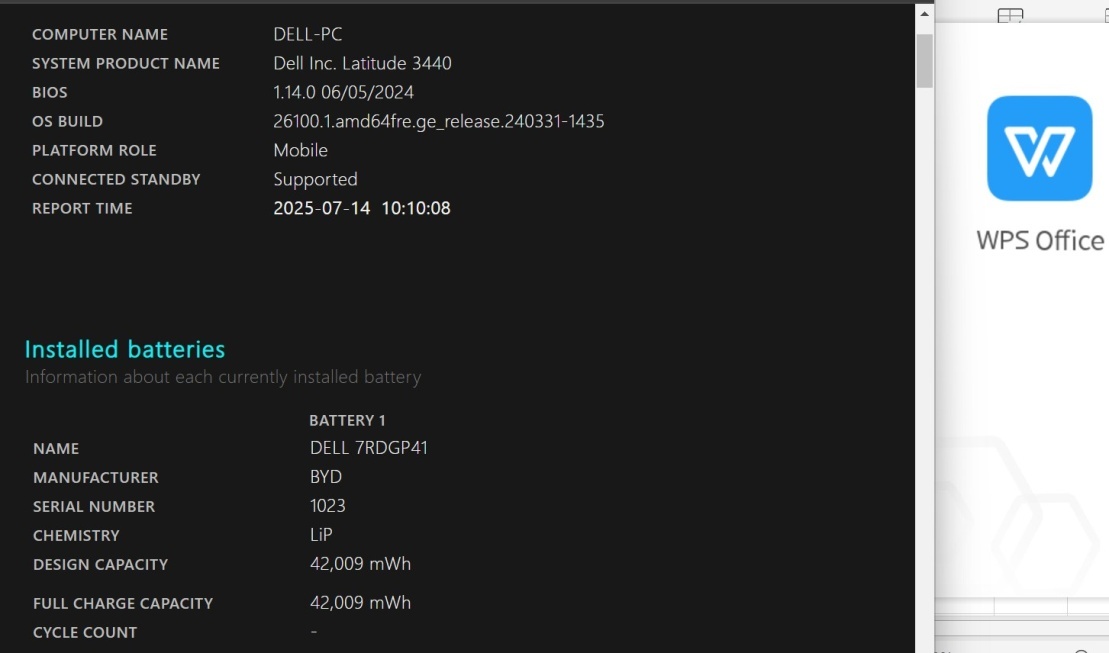Click the serial number 1023

point(327,506)
